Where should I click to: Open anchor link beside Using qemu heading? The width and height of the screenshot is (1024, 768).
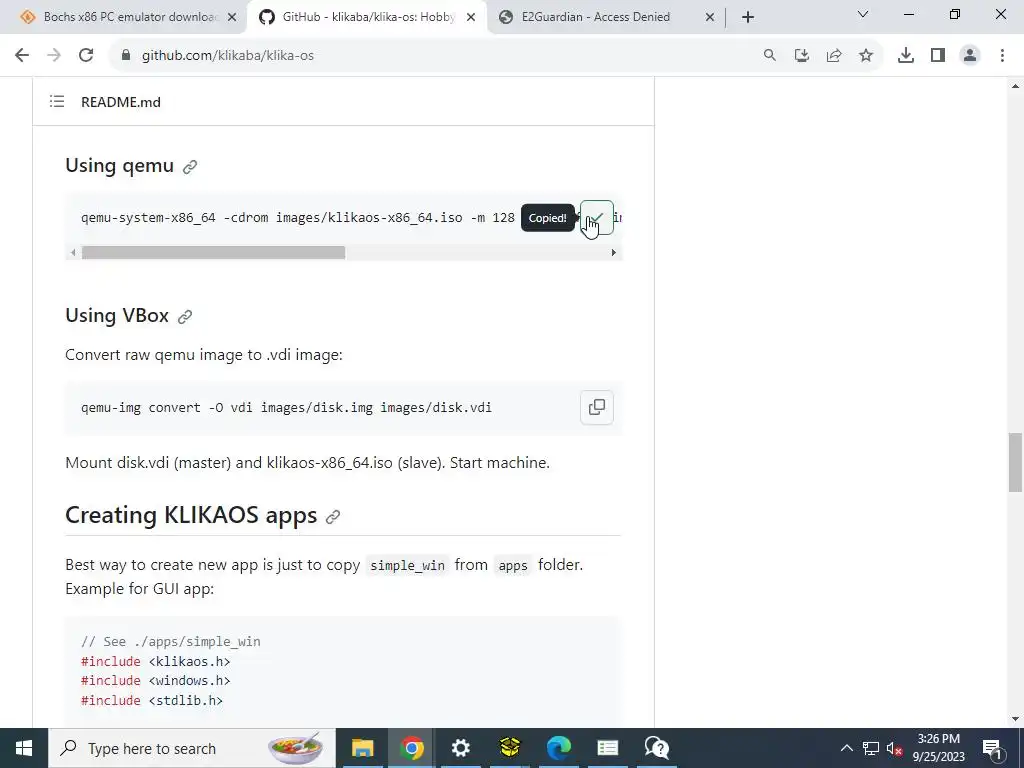pos(190,167)
